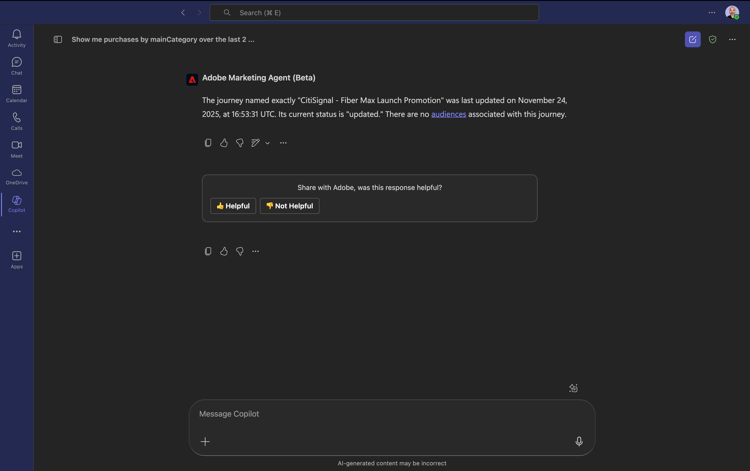Open the Activity bell icon
This screenshot has width=750, height=471.
coord(17,38)
